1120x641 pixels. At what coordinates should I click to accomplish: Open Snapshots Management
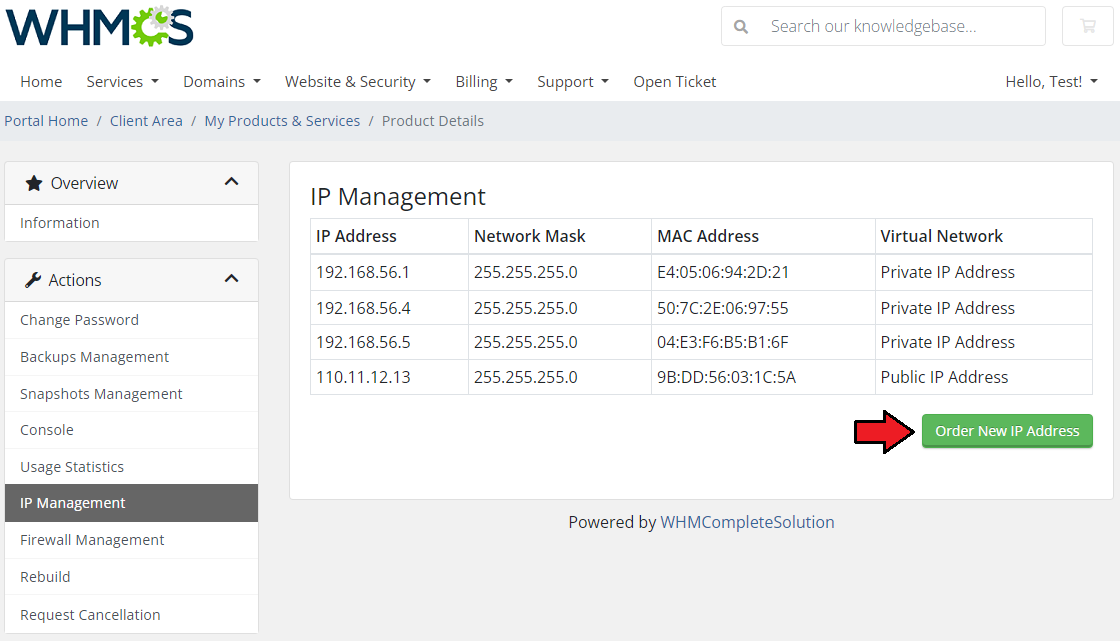131,394
